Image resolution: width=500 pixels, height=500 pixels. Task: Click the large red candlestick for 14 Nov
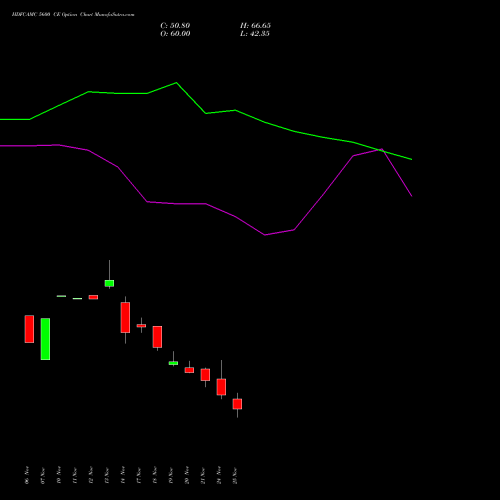point(125,317)
